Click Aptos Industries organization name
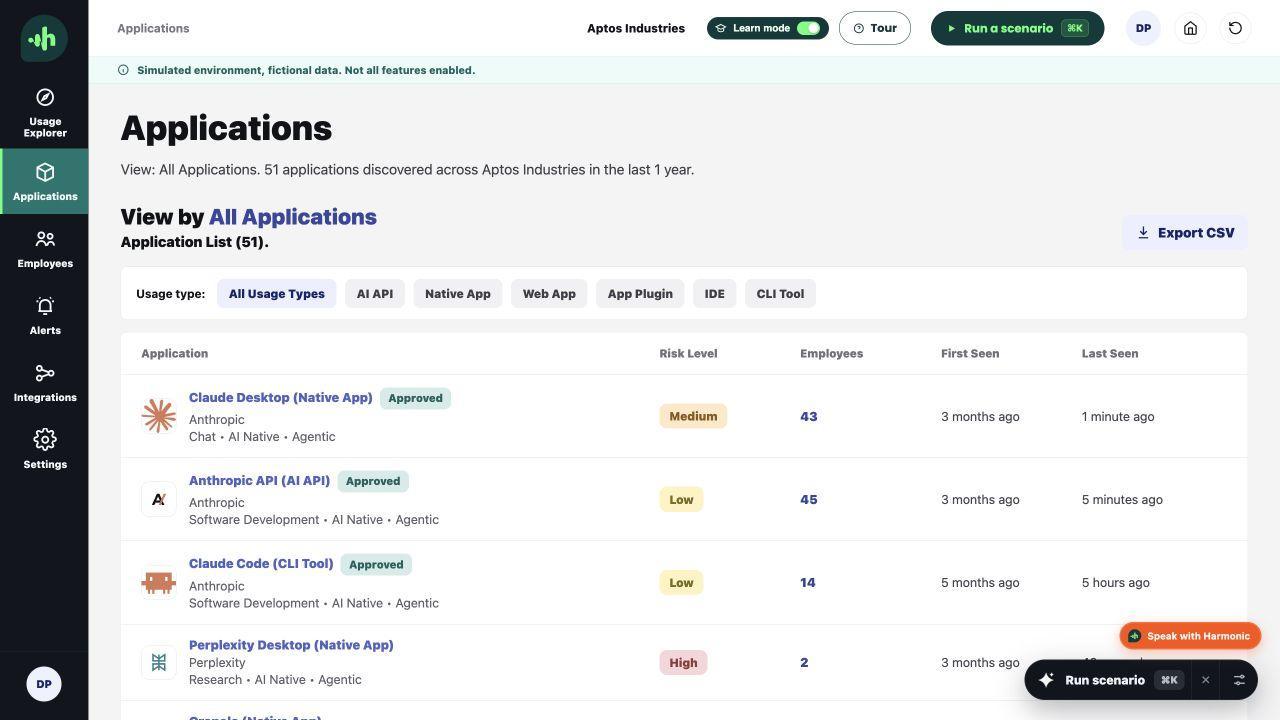The height and width of the screenshot is (720, 1280). [636, 28]
